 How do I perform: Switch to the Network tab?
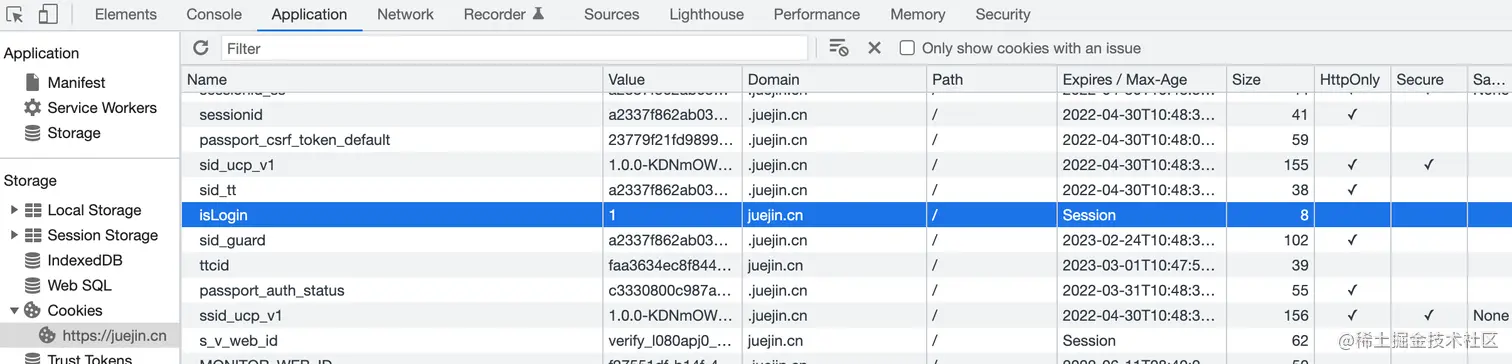click(405, 14)
